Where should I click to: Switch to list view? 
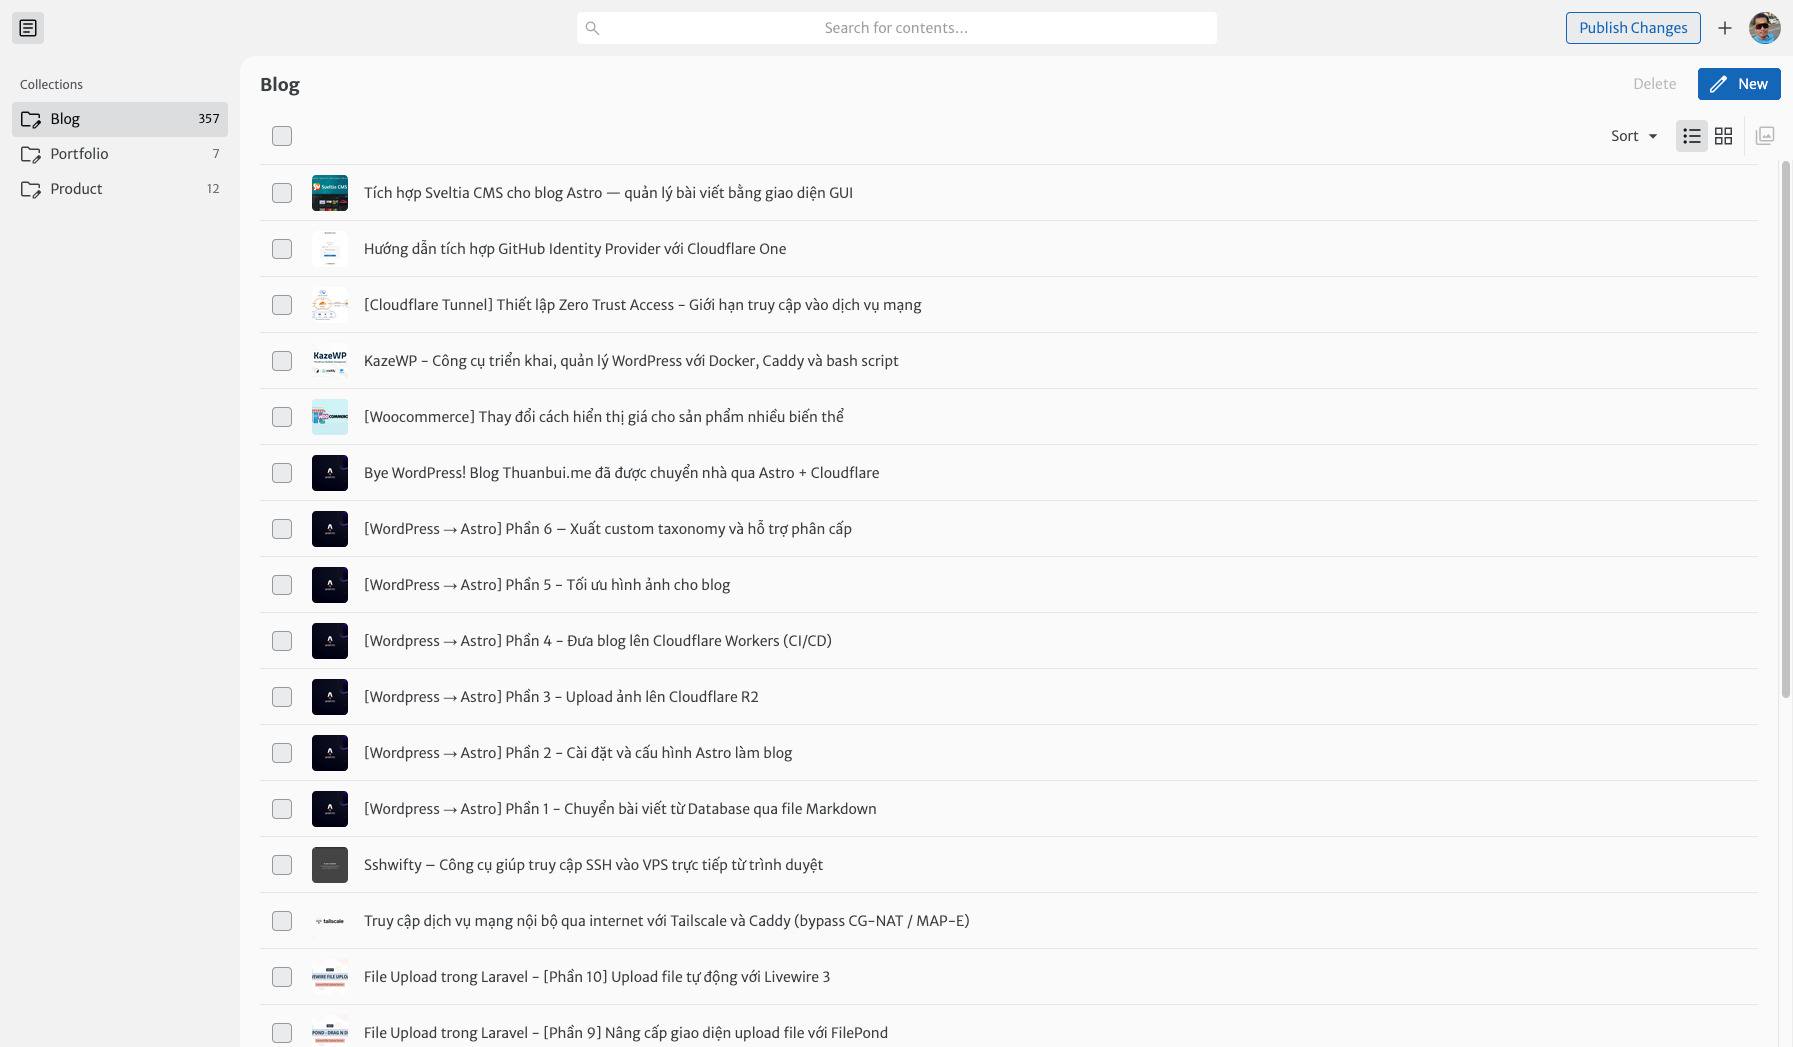[1691, 136]
